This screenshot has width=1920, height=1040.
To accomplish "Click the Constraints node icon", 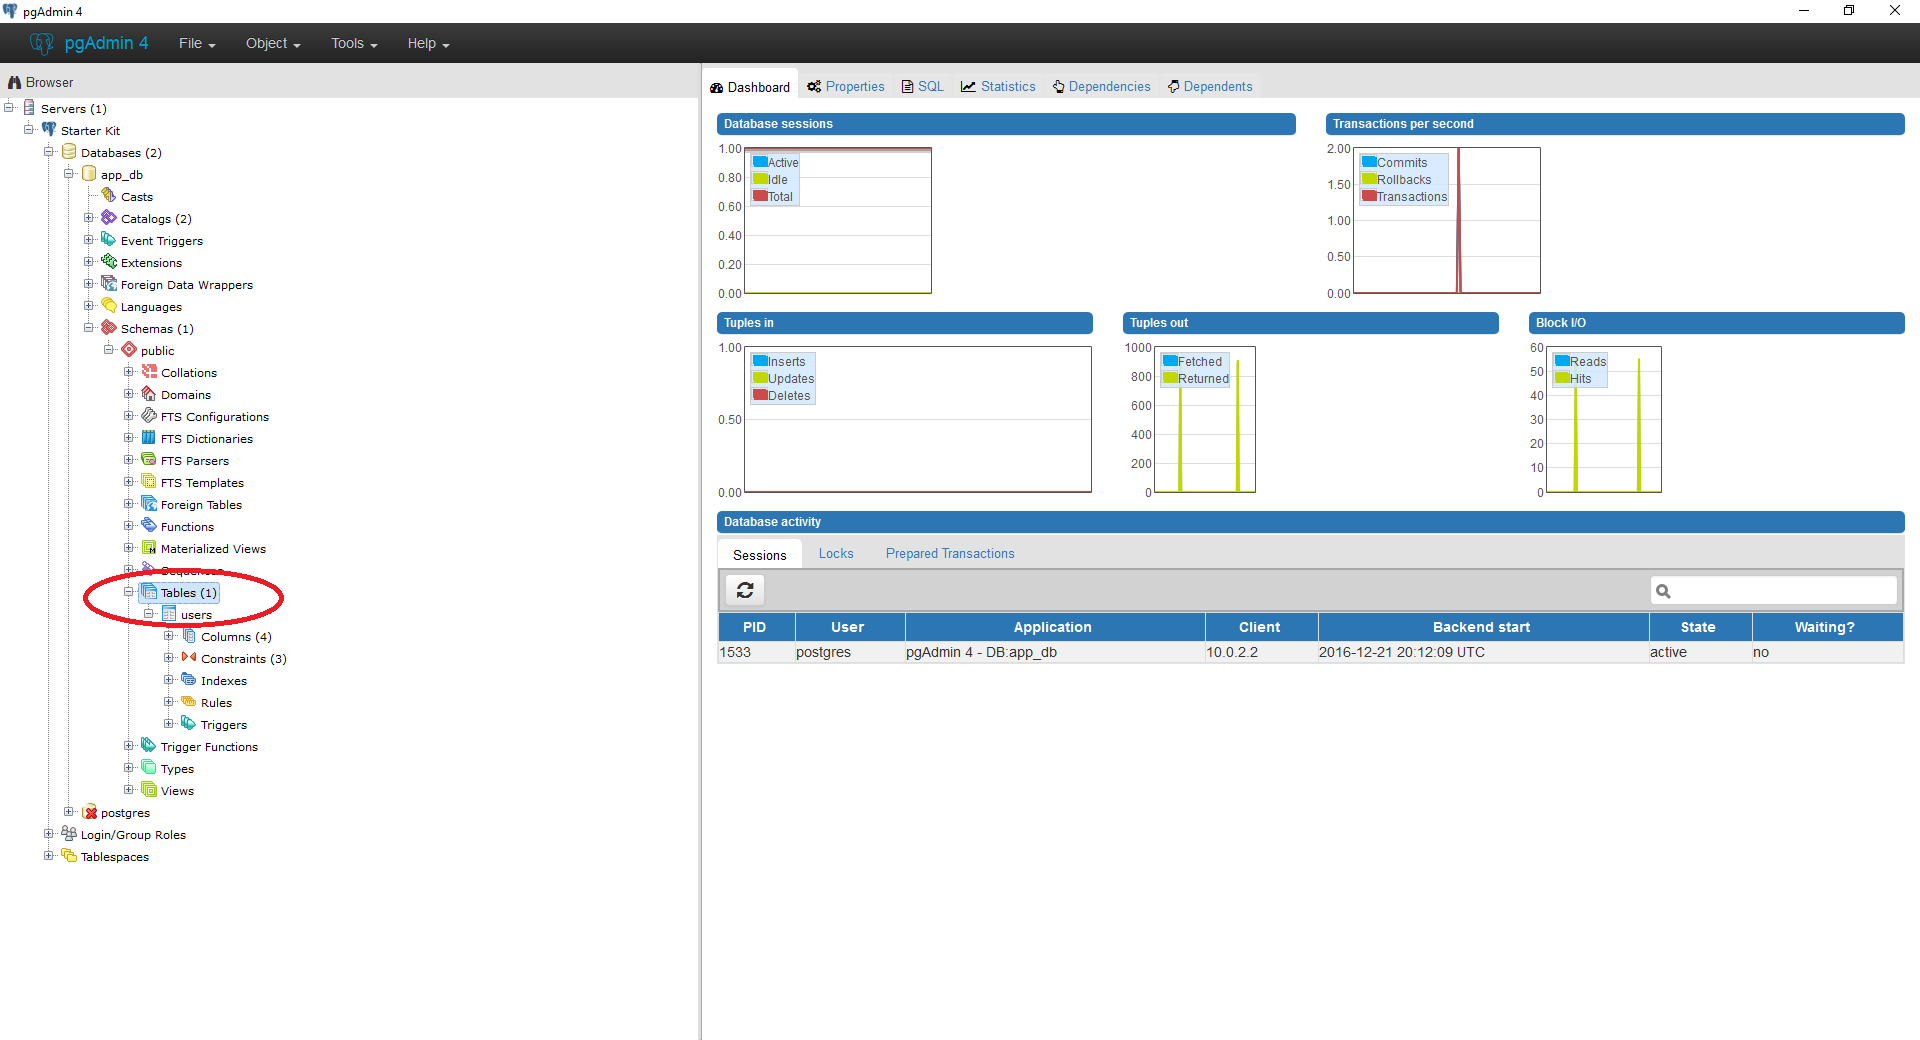I will [189, 658].
